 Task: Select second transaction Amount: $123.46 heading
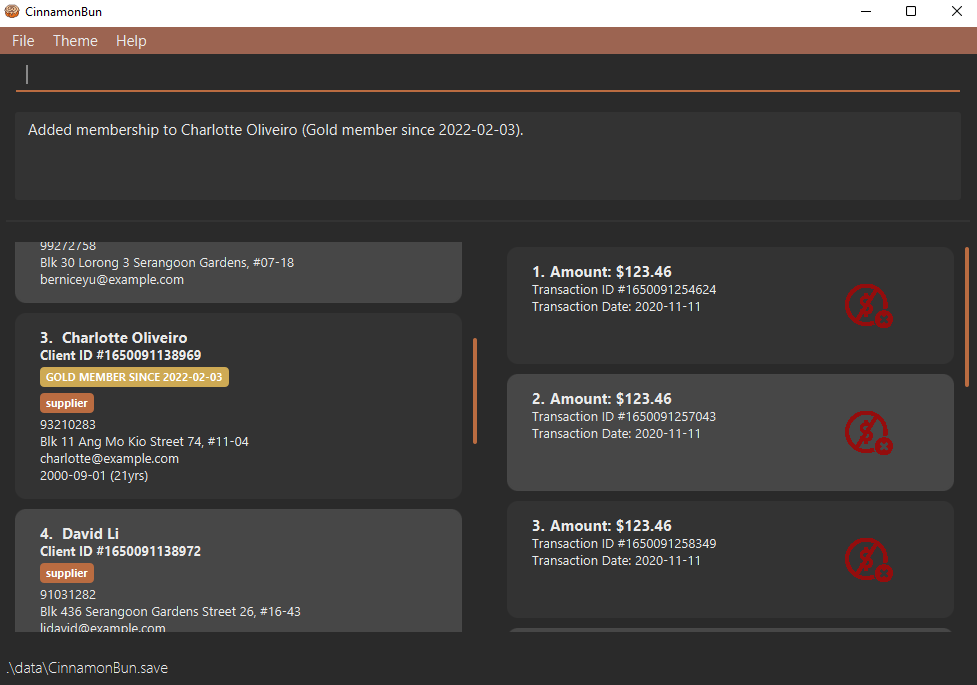[602, 399]
